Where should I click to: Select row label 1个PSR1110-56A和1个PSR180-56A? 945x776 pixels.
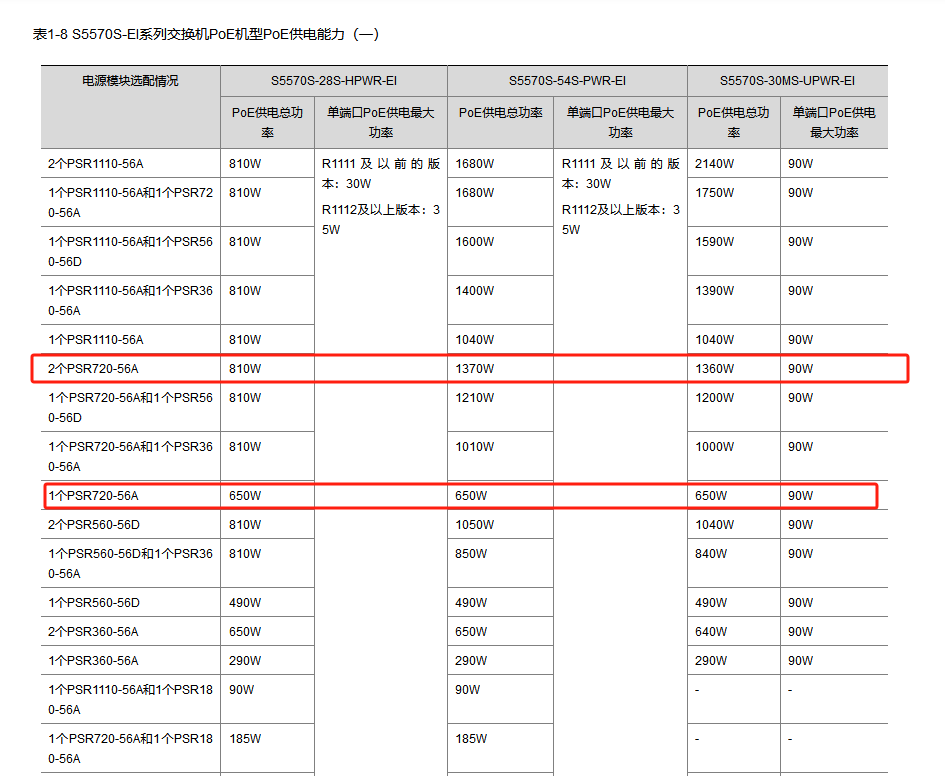(131, 699)
